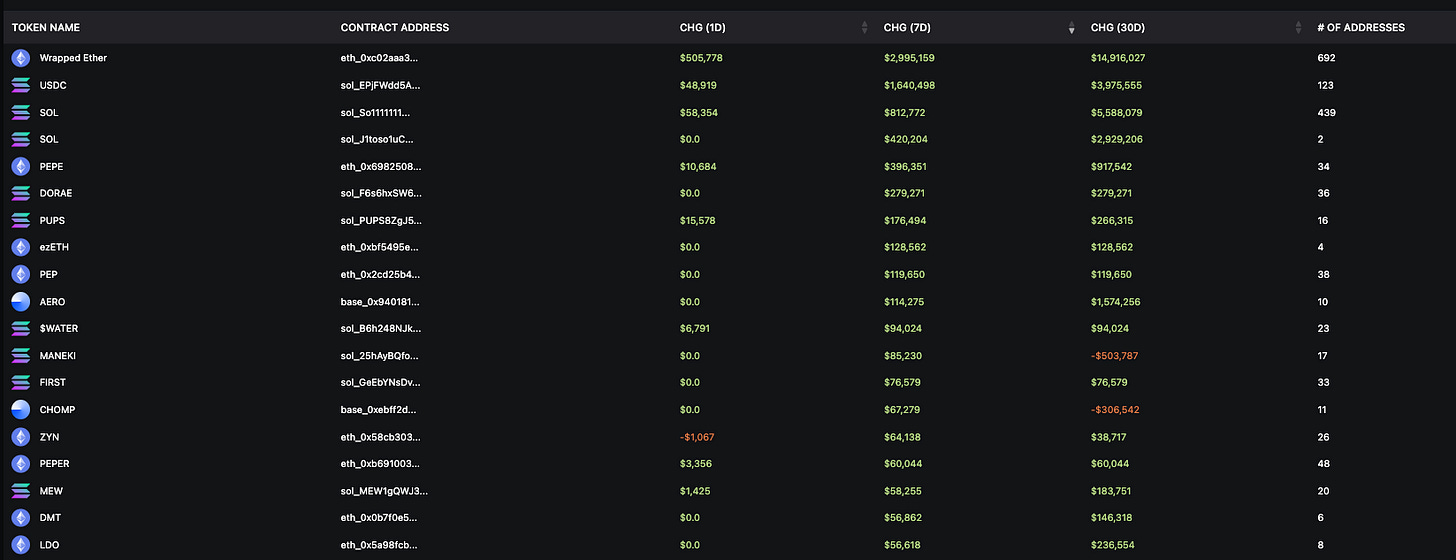Click the PUPS token icon

point(21,220)
